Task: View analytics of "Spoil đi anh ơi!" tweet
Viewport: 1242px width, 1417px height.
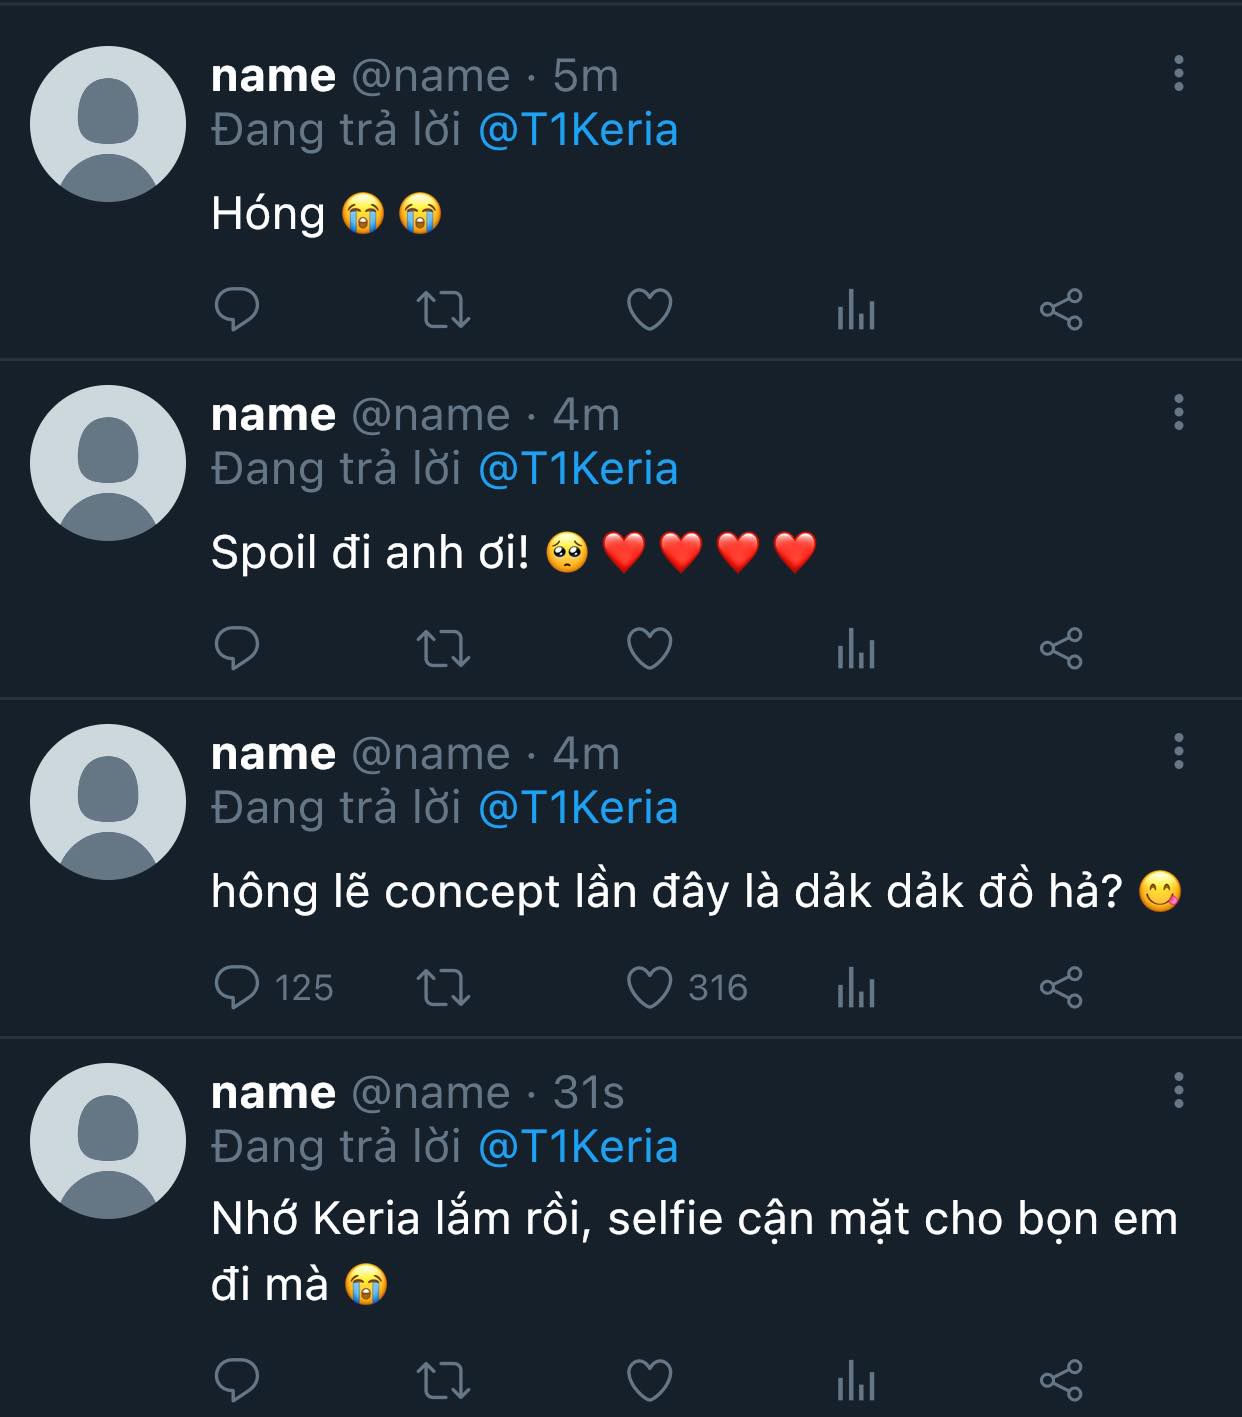Action: coord(855,648)
